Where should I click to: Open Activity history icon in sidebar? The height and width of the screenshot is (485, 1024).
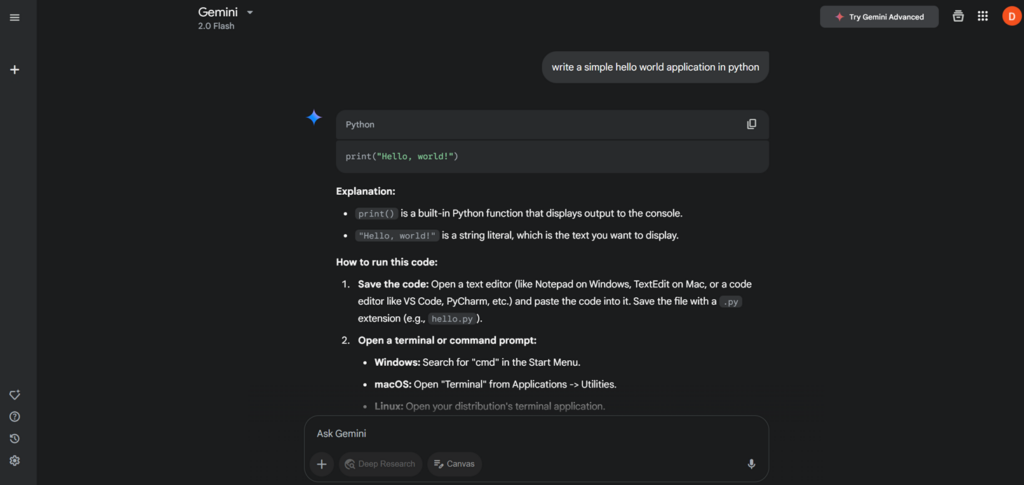click(15, 439)
